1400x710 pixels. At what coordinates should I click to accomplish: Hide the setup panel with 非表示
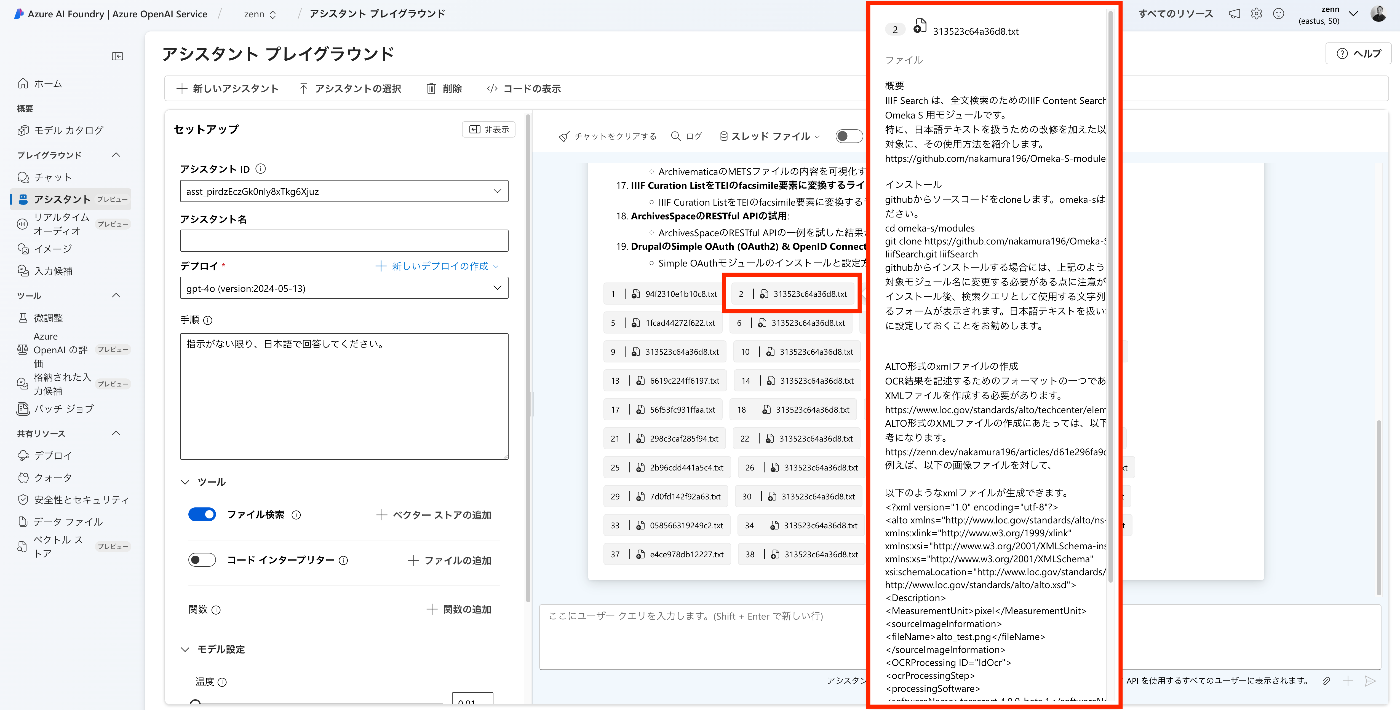(x=489, y=129)
